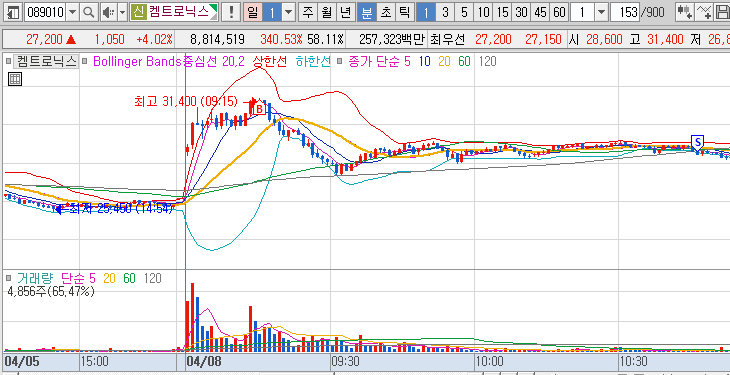This screenshot has height=375, width=730.
Task: Click the 켐트로닉스 chart legend label
Action: pyautogui.click(x=46, y=61)
